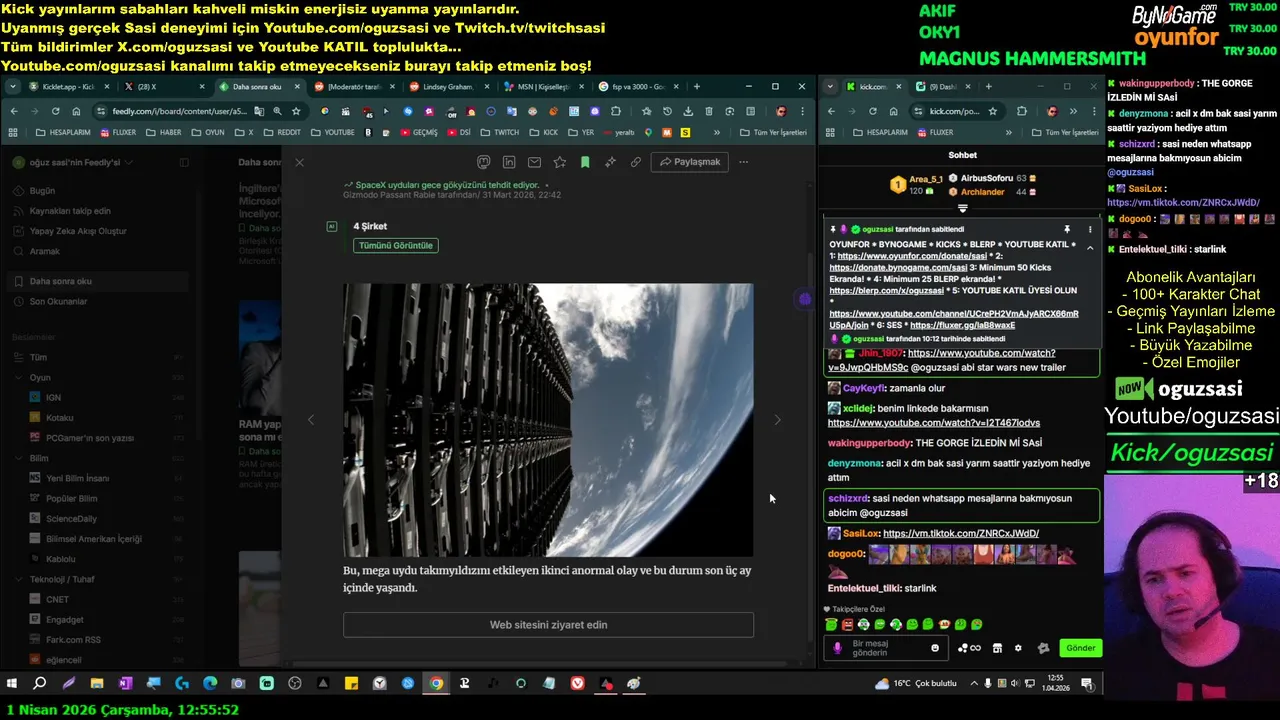Click the Gönder send button

pos(1080,648)
